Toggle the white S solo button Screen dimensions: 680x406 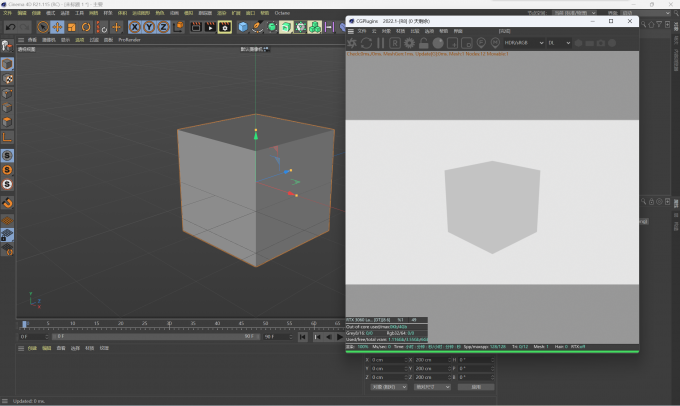(x=7, y=184)
